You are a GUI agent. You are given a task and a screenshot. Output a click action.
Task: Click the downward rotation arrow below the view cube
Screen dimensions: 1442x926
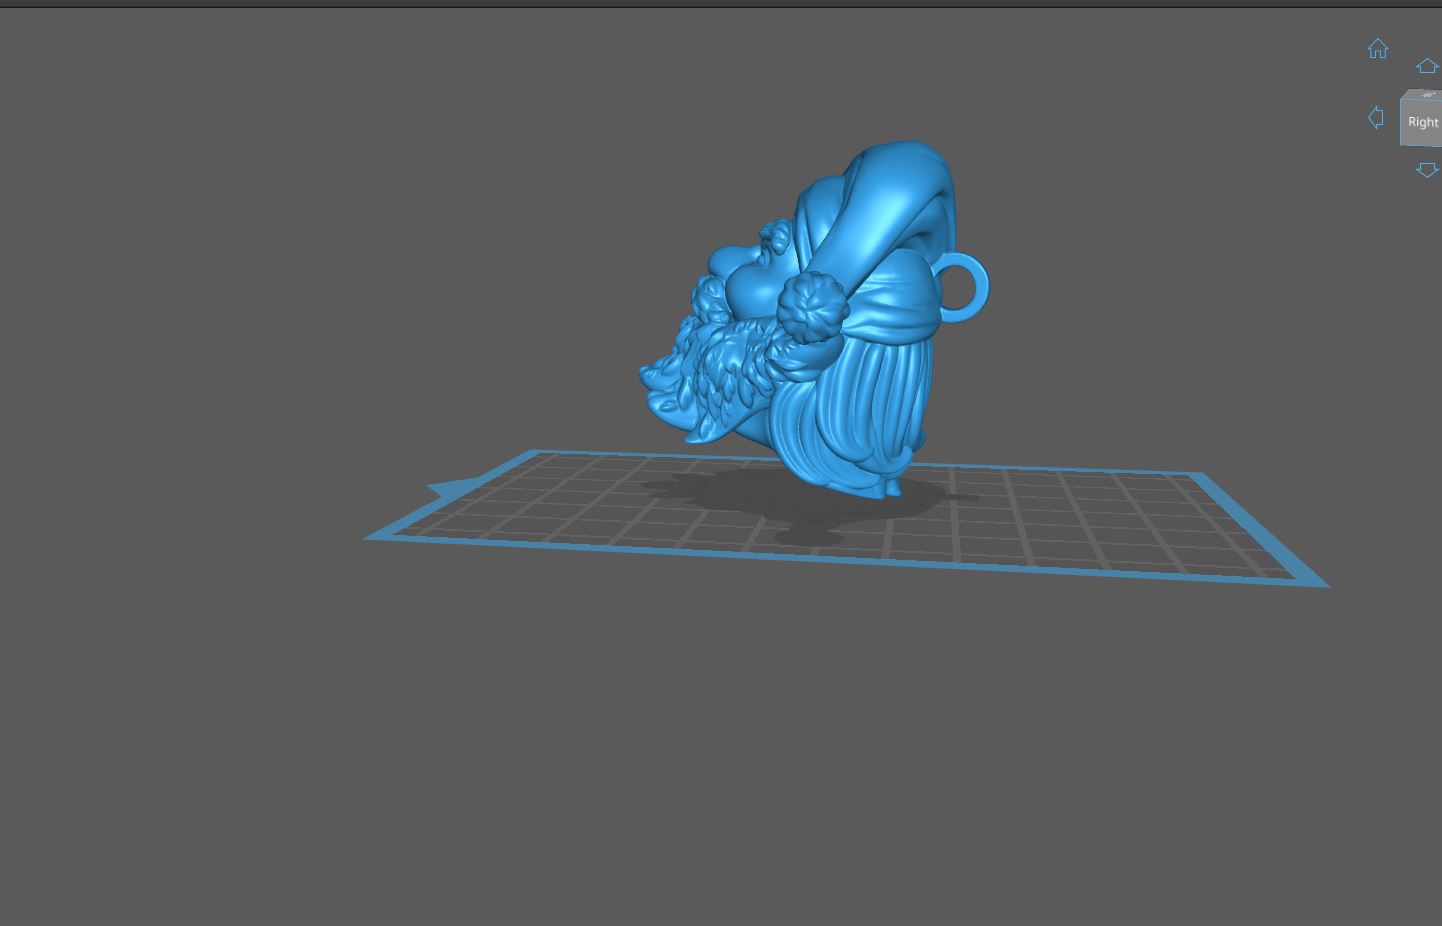(1427, 169)
